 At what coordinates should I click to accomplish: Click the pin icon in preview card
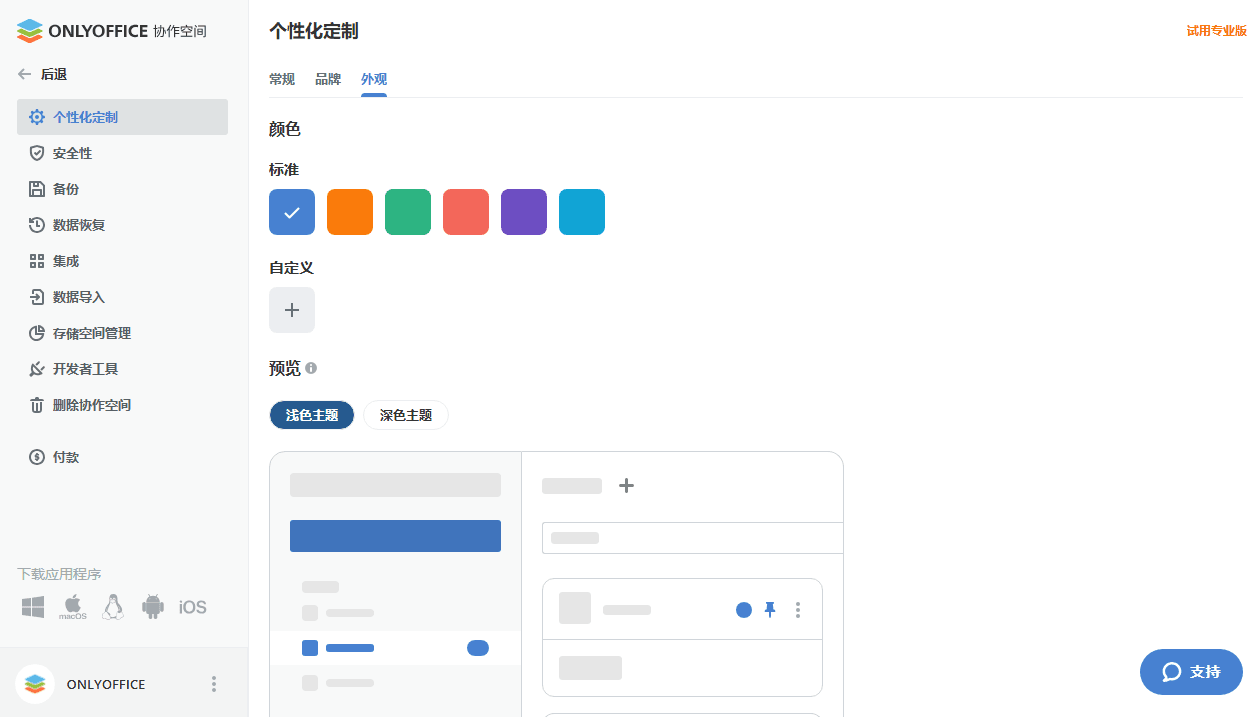pyautogui.click(x=770, y=609)
